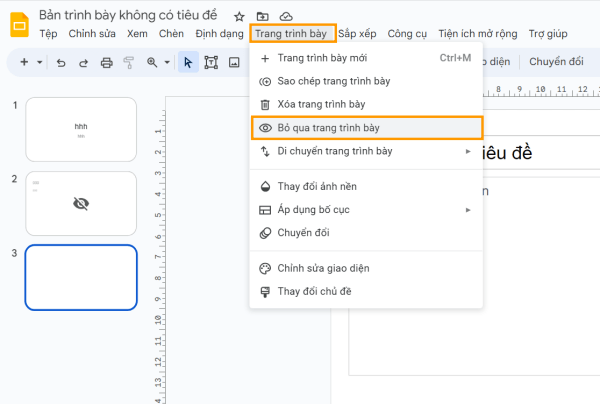Image resolution: width=600 pixels, height=404 pixels.
Task: Open the new slide layout dropdown arrow
Action: [39, 62]
